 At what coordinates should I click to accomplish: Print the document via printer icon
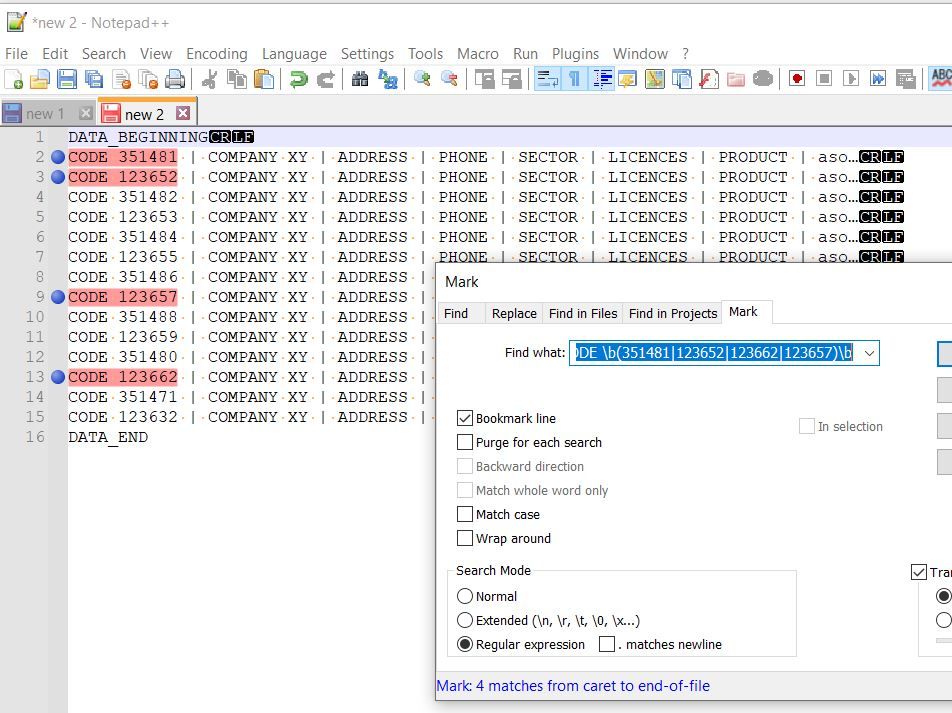(x=175, y=79)
